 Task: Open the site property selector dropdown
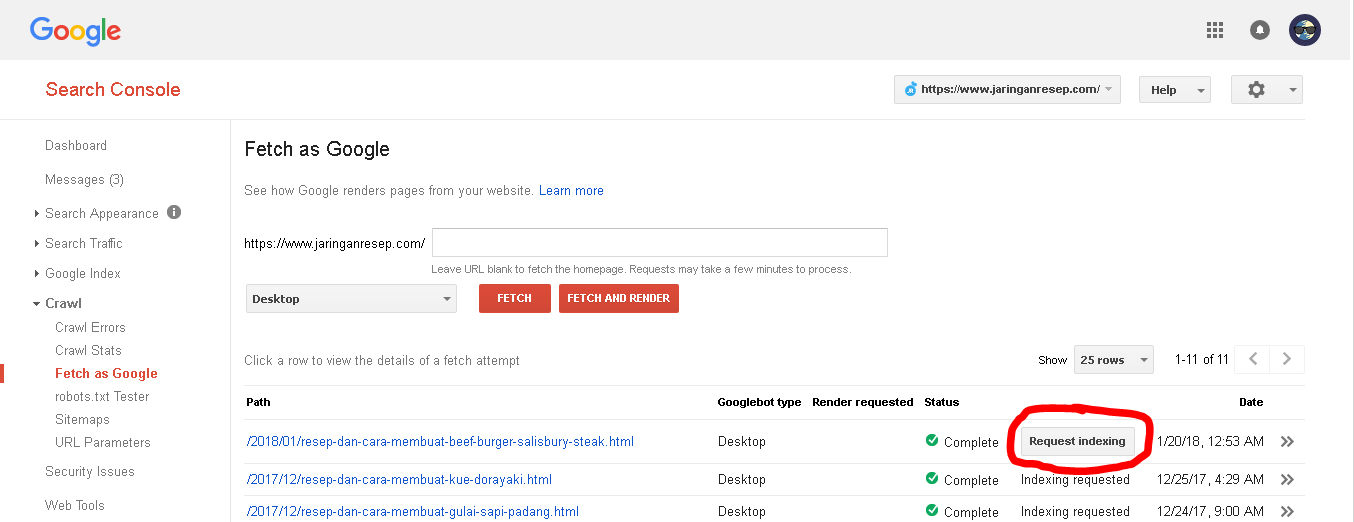[1007, 89]
